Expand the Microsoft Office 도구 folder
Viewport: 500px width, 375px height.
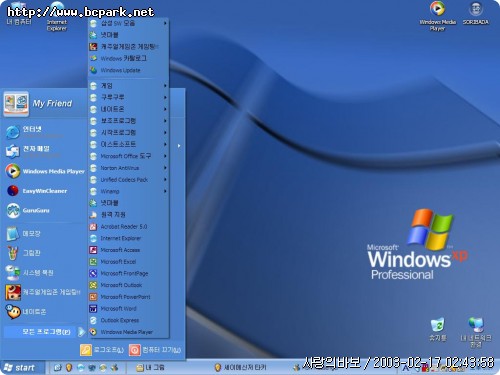tap(128, 156)
